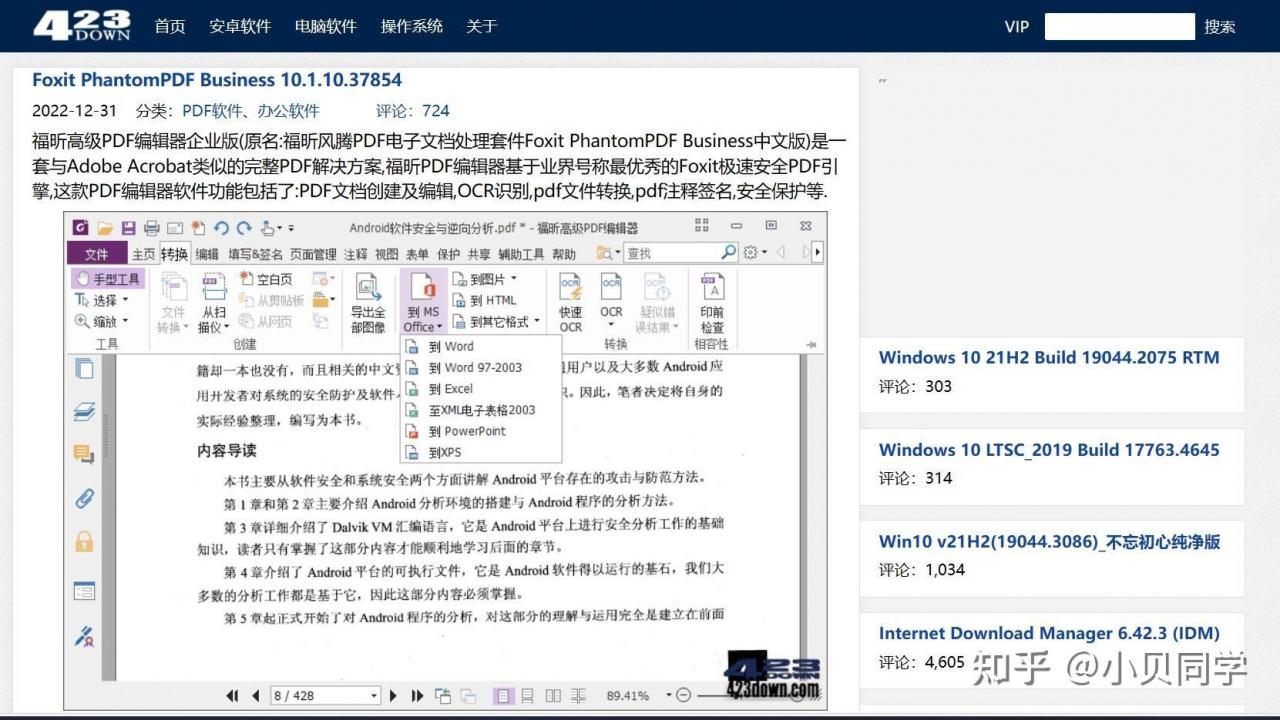Switch to the 页面管理 ribbon tab
The image size is (1280, 720).
coord(313,254)
